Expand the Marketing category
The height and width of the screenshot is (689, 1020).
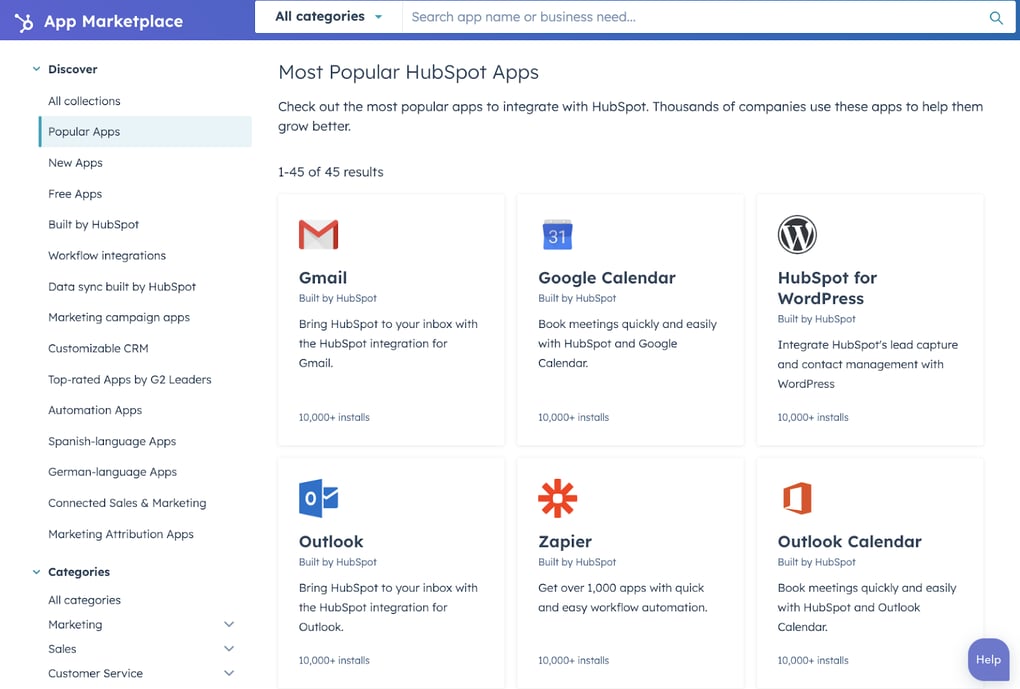click(228, 623)
